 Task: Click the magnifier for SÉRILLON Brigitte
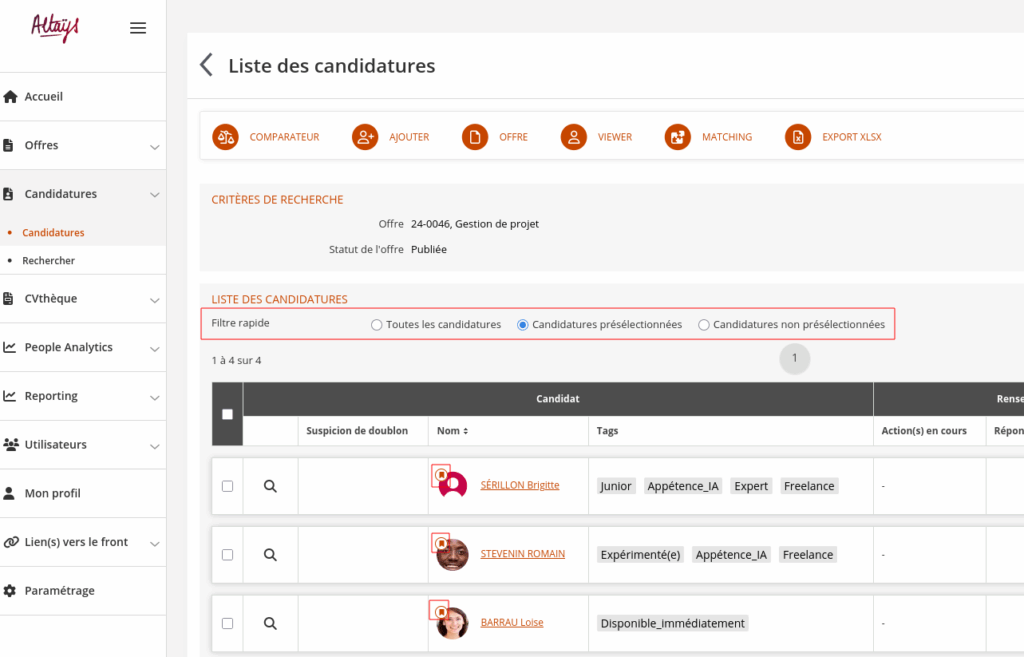click(x=270, y=486)
